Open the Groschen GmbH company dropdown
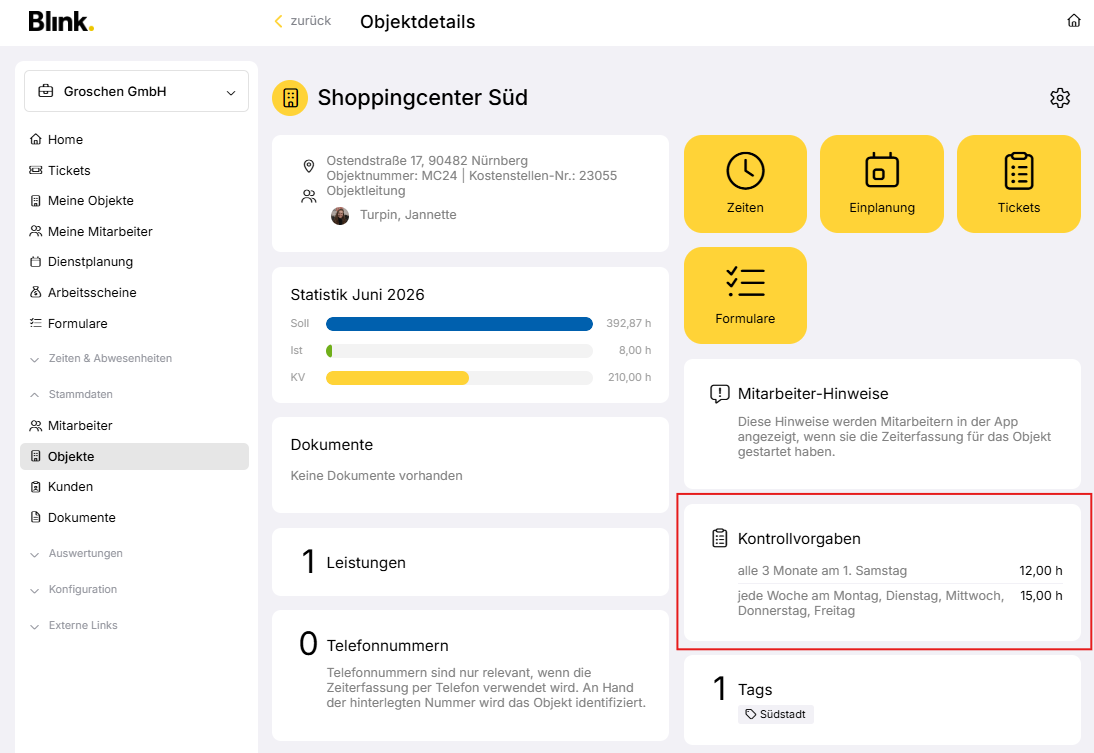Viewport: 1094px width, 753px height. click(x=136, y=91)
